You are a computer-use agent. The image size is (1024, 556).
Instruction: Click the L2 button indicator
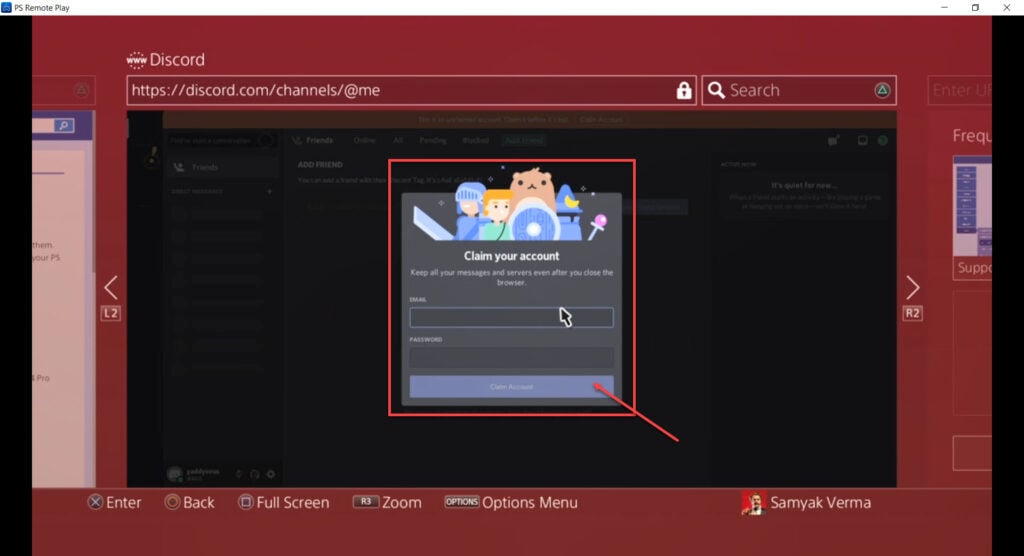[x=110, y=314]
